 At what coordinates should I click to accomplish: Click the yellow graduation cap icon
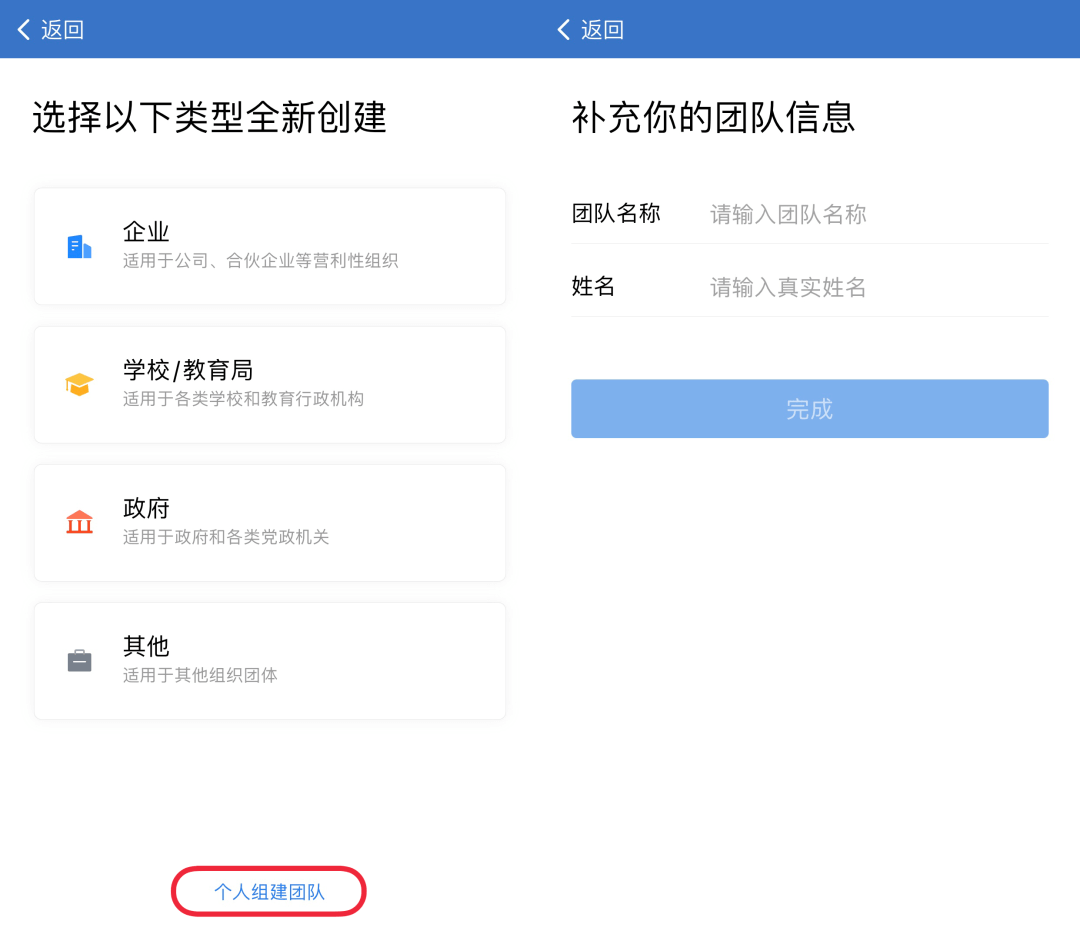(79, 384)
